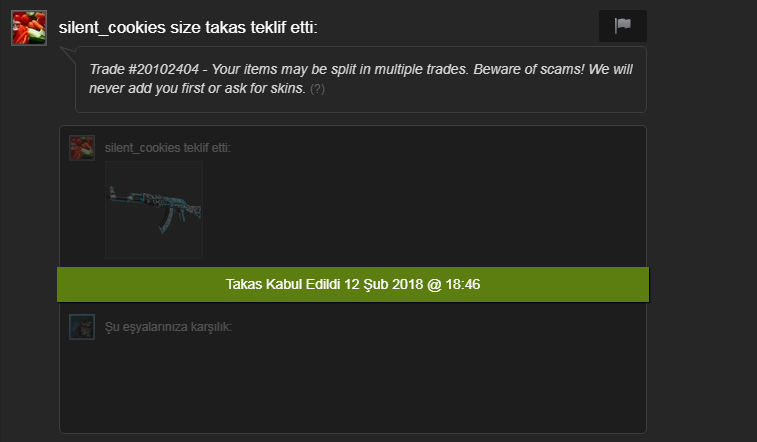Select the 'Şu eşyalarınıza karşılık:' label

click(x=168, y=327)
